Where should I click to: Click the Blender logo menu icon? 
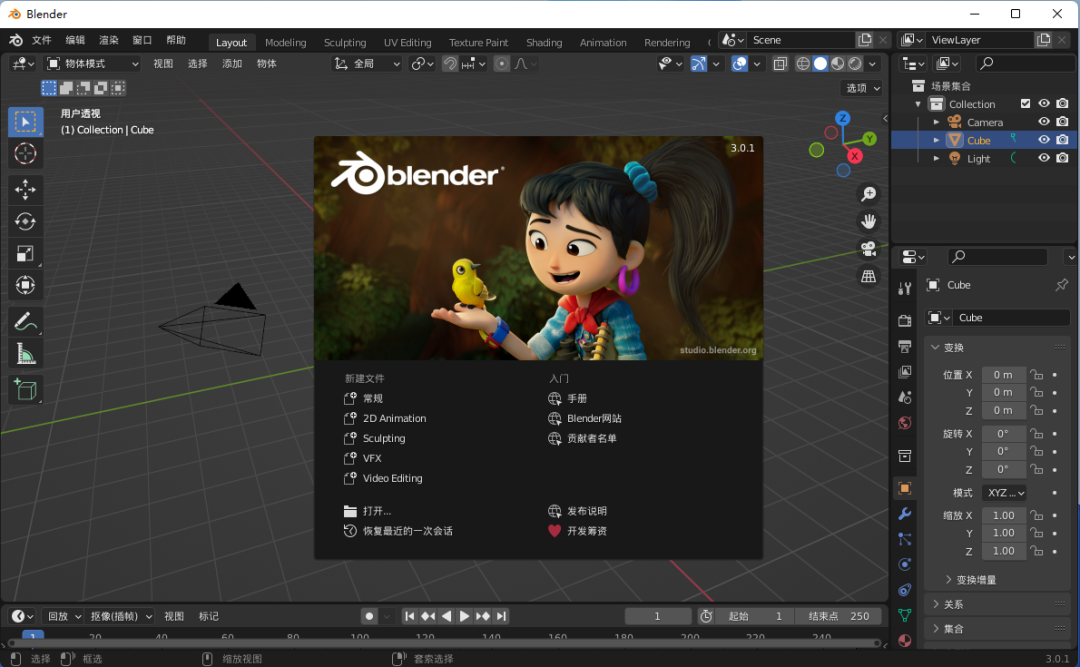coord(16,40)
